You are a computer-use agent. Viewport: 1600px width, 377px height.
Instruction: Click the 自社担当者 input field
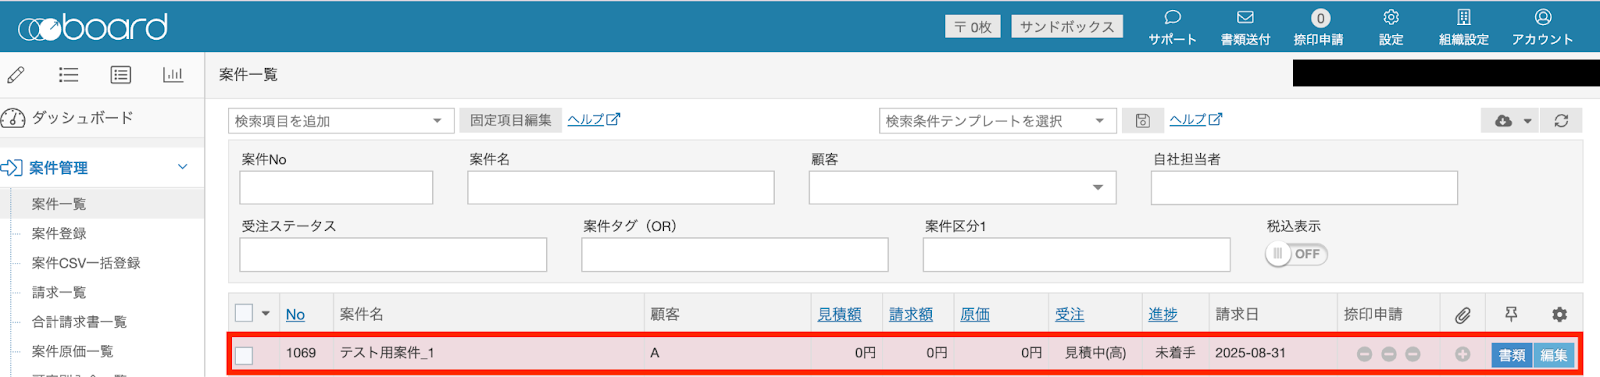pyautogui.click(x=1304, y=188)
